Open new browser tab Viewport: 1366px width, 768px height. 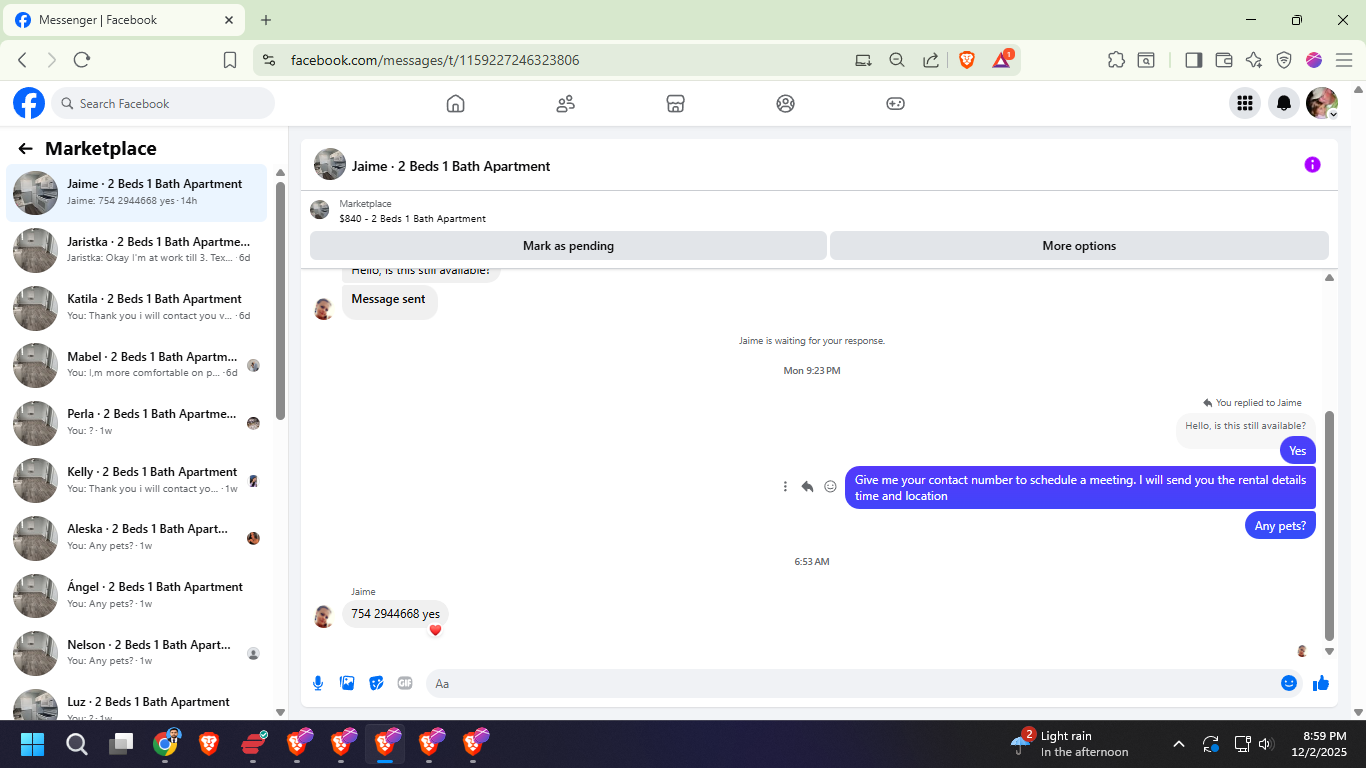tap(266, 20)
